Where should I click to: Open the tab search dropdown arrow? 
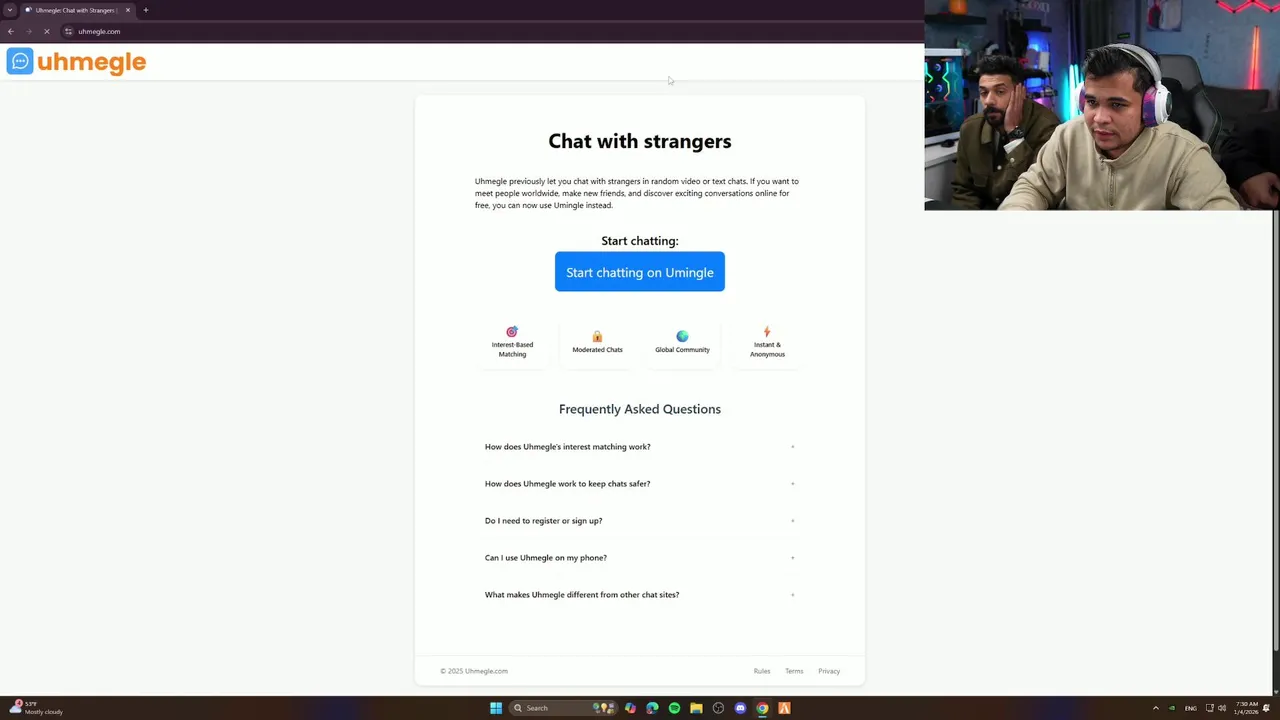(x=10, y=10)
